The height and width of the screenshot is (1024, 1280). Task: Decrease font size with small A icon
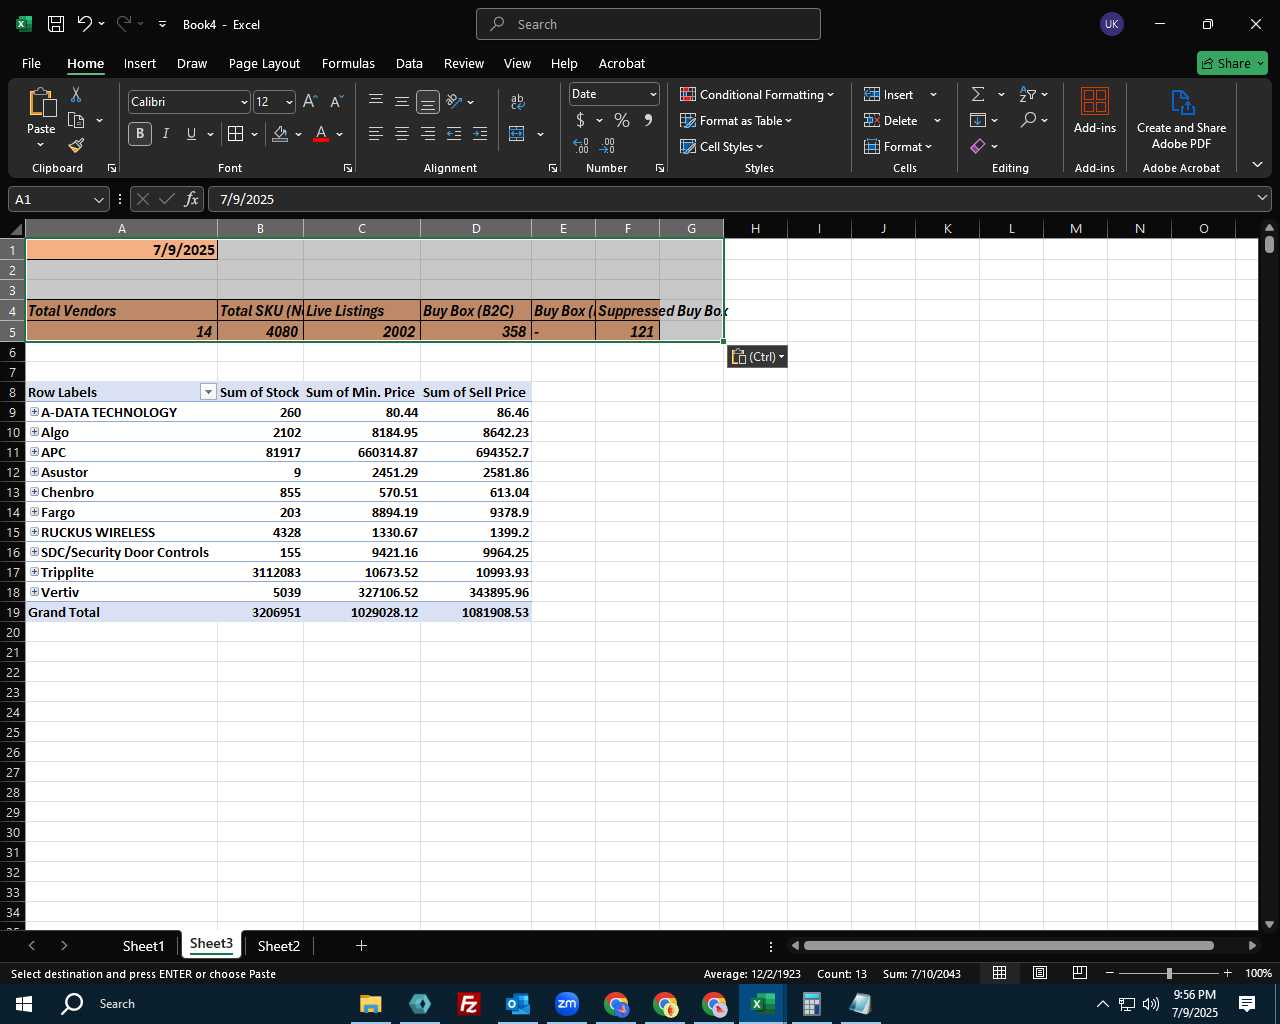(x=336, y=102)
